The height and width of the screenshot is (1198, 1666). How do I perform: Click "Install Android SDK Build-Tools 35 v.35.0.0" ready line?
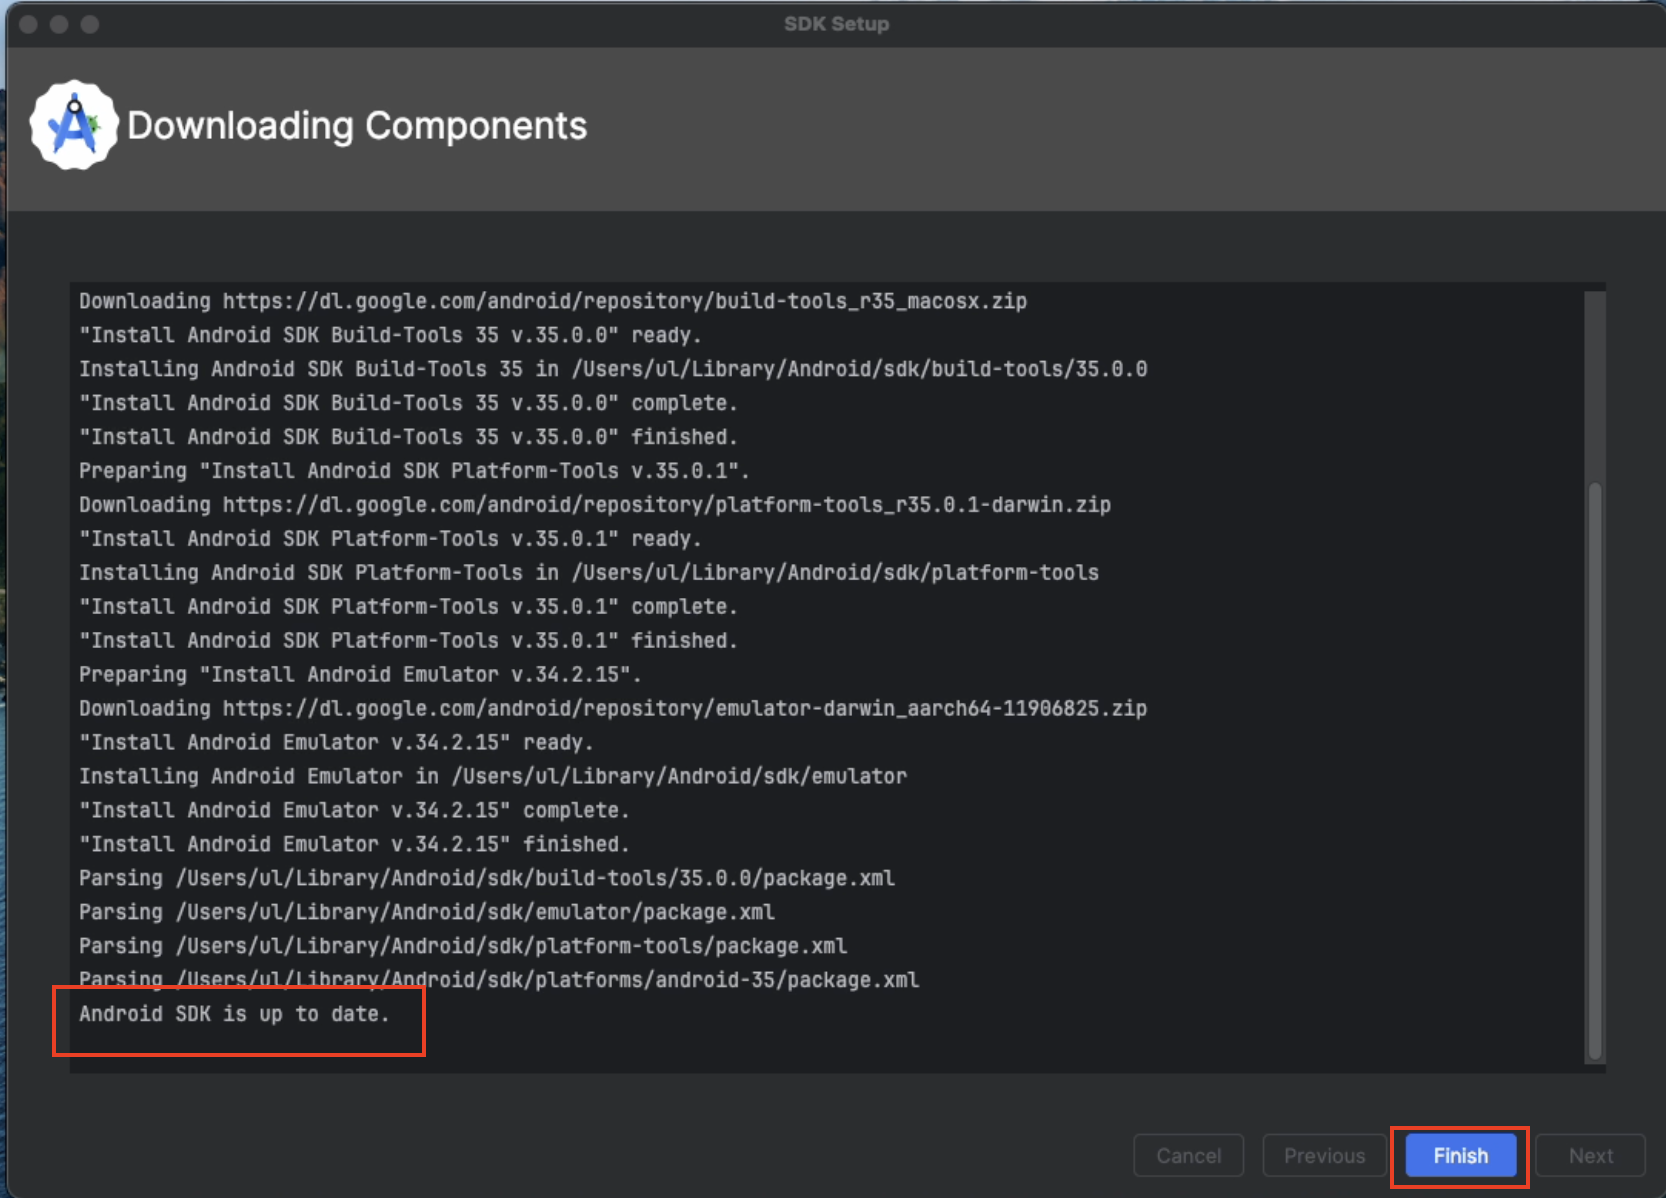[390, 335]
